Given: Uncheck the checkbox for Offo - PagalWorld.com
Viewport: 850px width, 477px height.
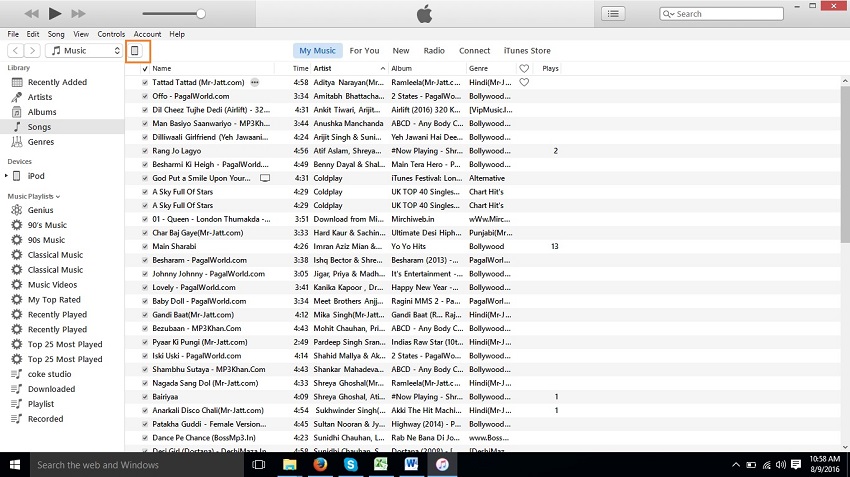Looking at the screenshot, I should point(145,96).
